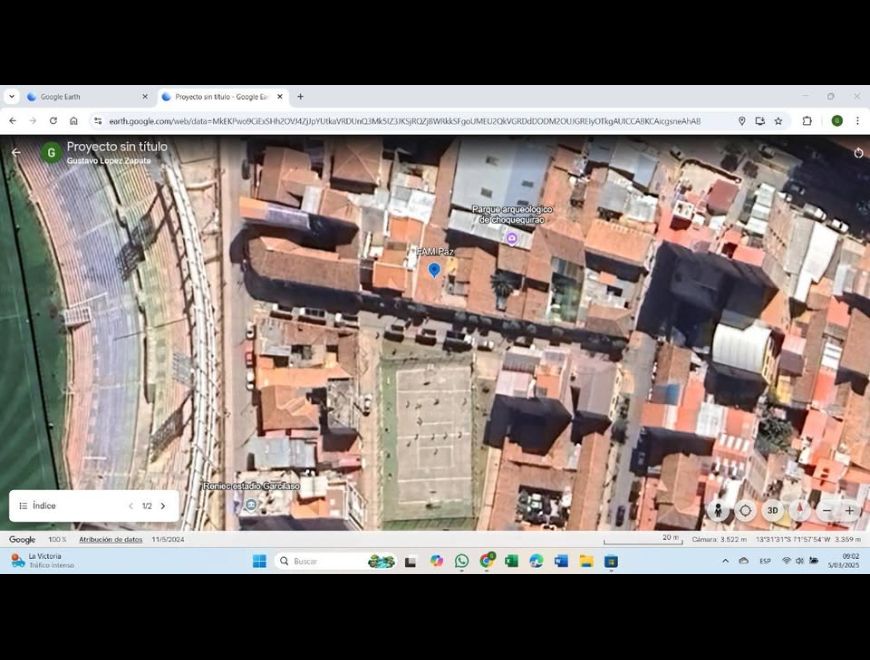Toggle the 3D view button
Viewport: 870px width, 660px height.
coord(772,510)
